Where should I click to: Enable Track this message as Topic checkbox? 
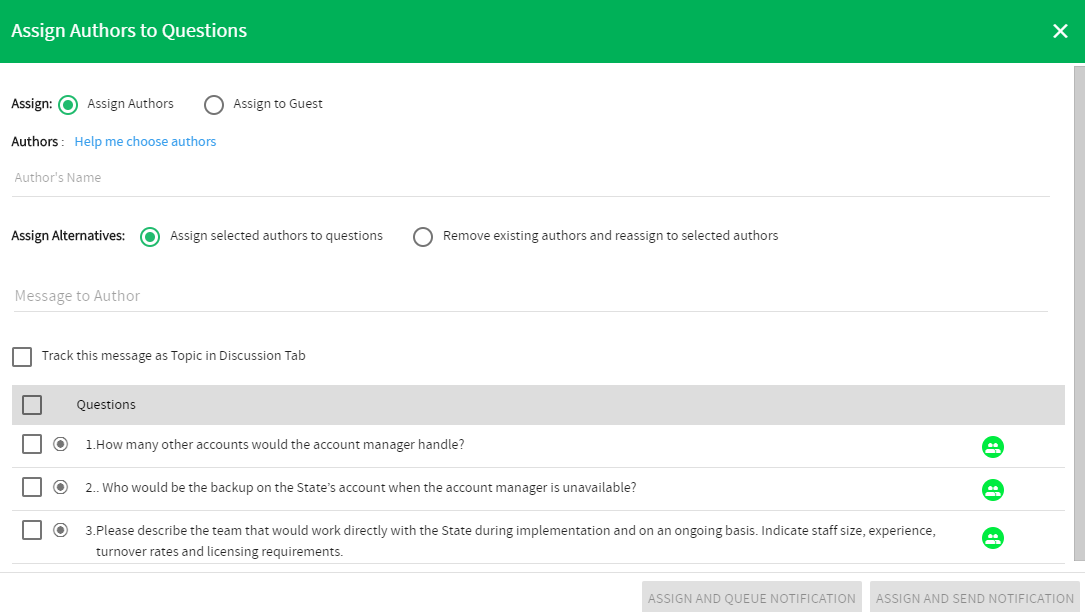coord(22,357)
